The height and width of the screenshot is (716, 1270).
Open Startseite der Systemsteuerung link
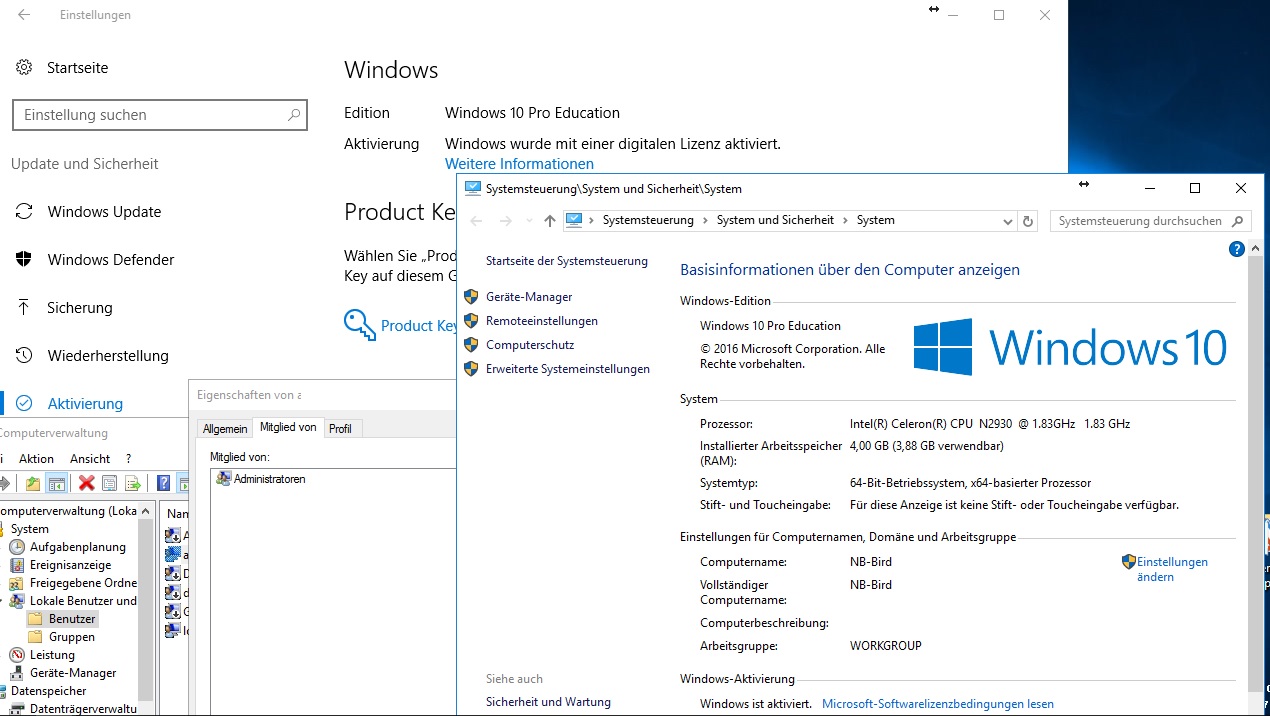567,261
